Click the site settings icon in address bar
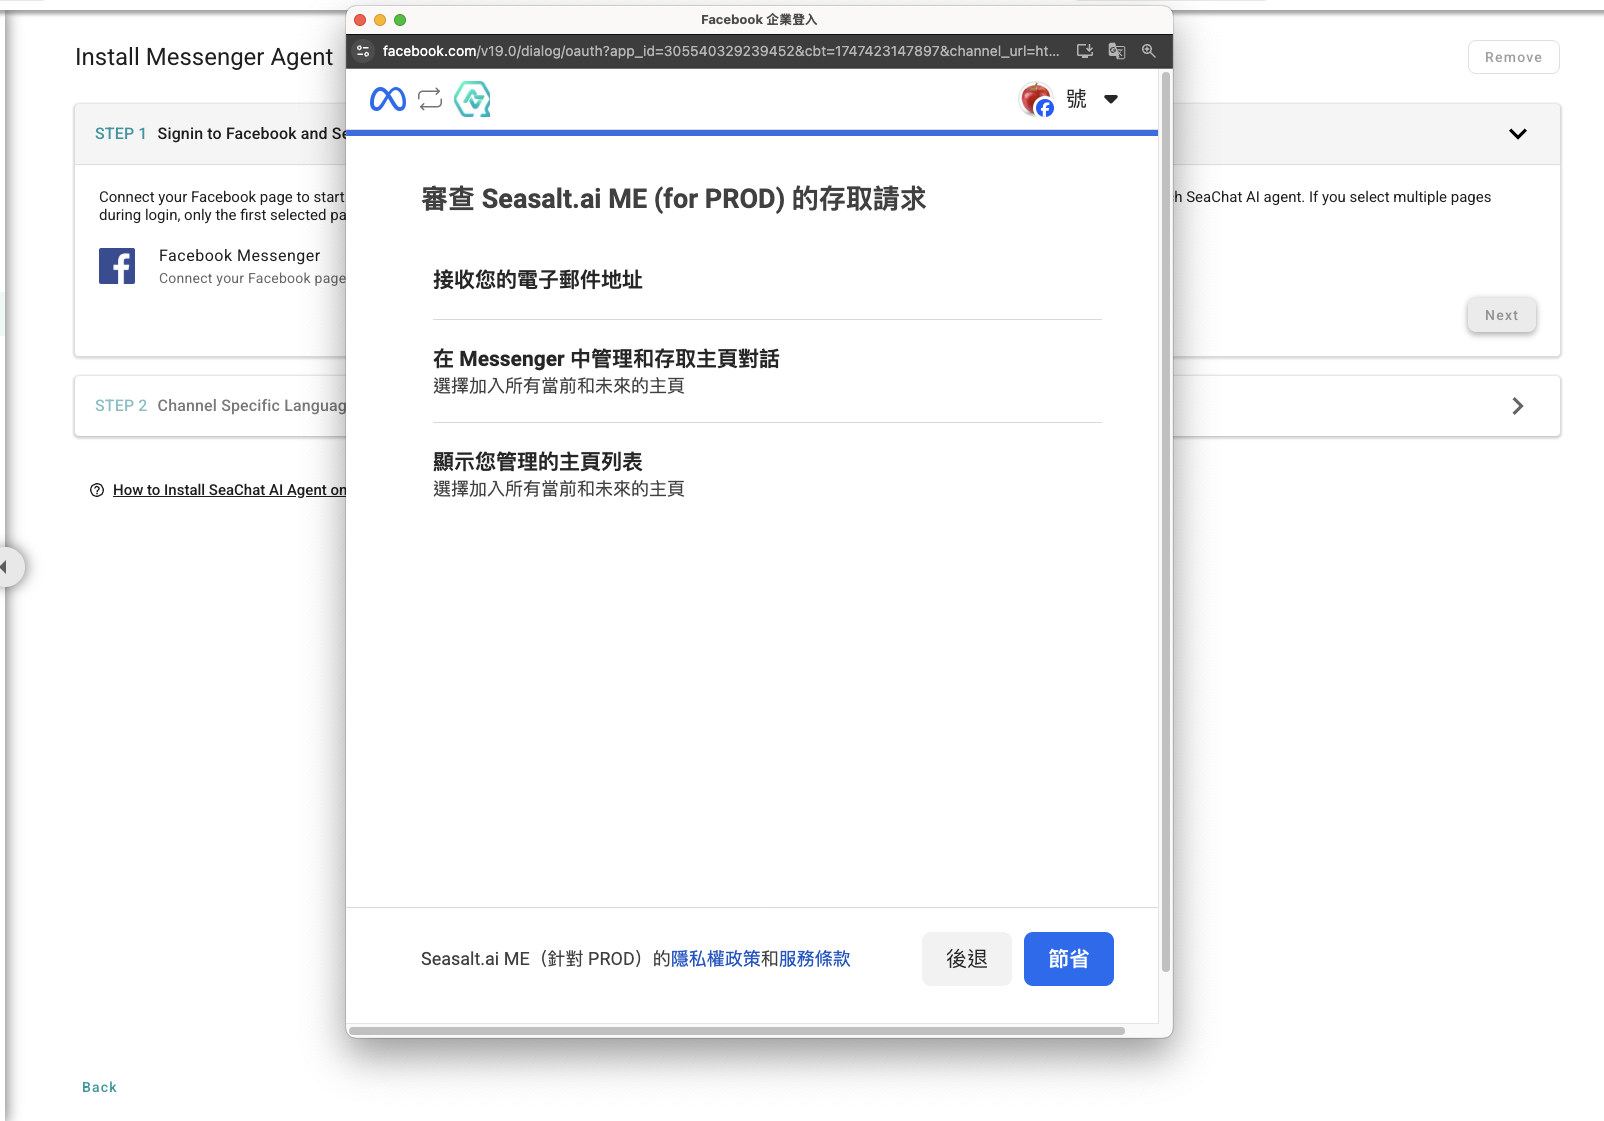The width and height of the screenshot is (1604, 1121). tap(363, 51)
